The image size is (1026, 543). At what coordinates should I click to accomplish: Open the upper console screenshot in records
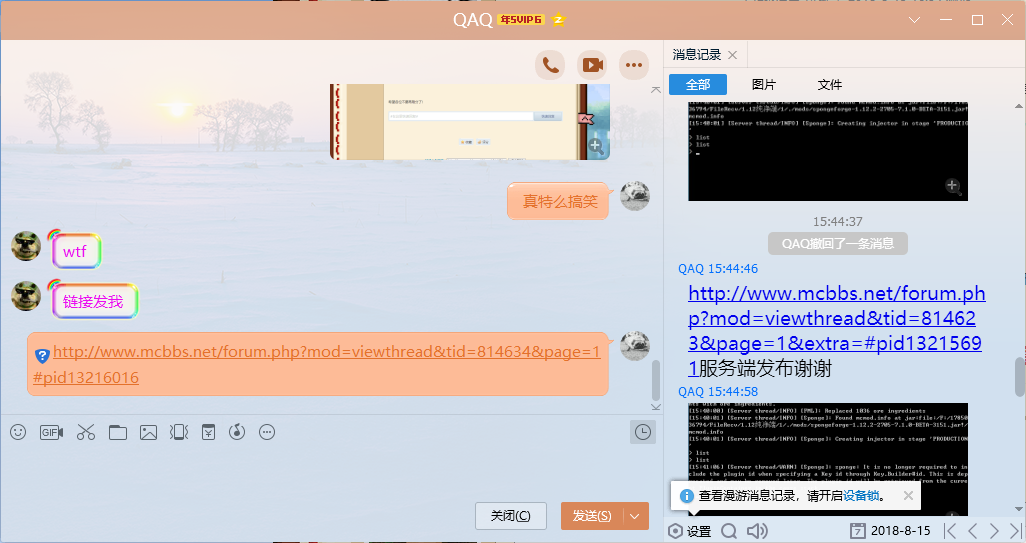pyautogui.click(x=828, y=151)
